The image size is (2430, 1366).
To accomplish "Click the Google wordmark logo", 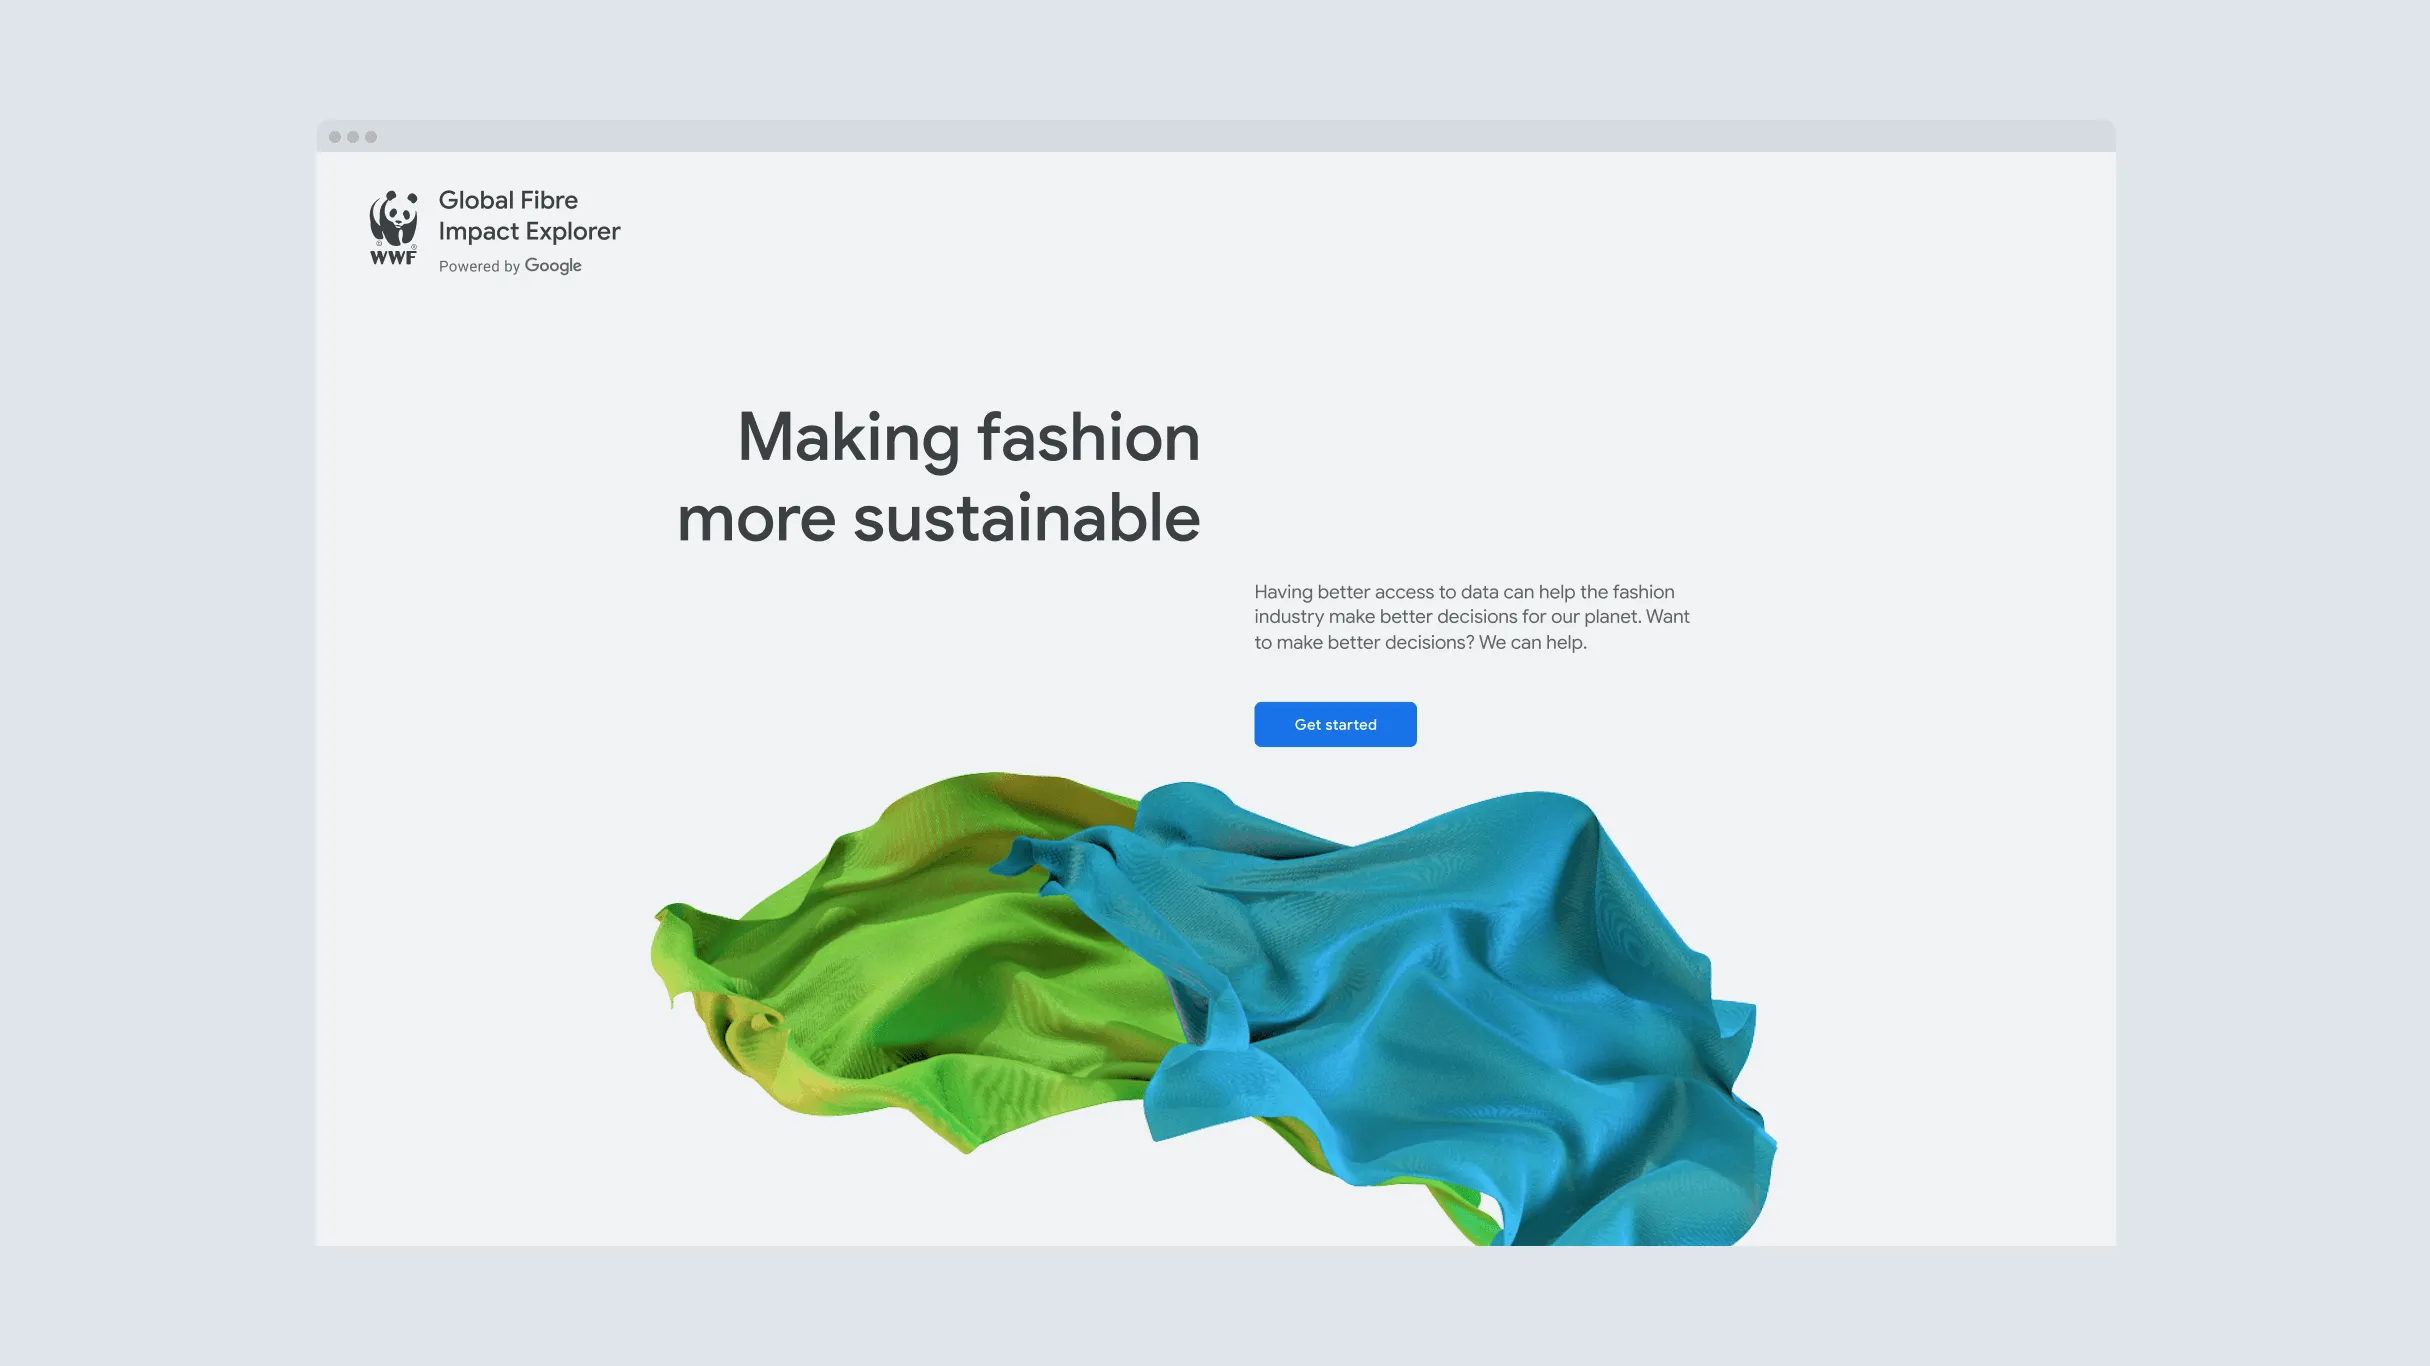I will (x=552, y=265).
